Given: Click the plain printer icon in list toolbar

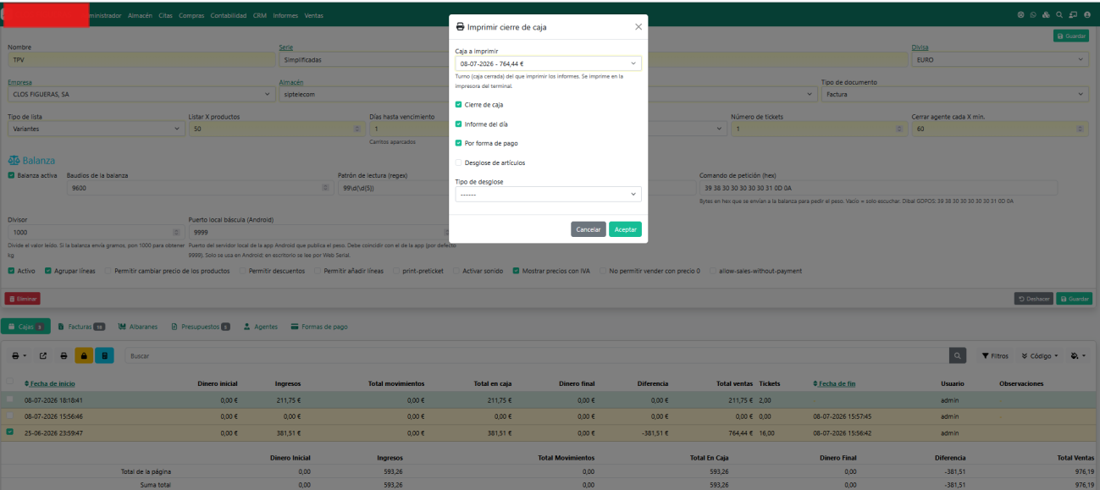Looking at the screenshot, I should tap(64, 356).
